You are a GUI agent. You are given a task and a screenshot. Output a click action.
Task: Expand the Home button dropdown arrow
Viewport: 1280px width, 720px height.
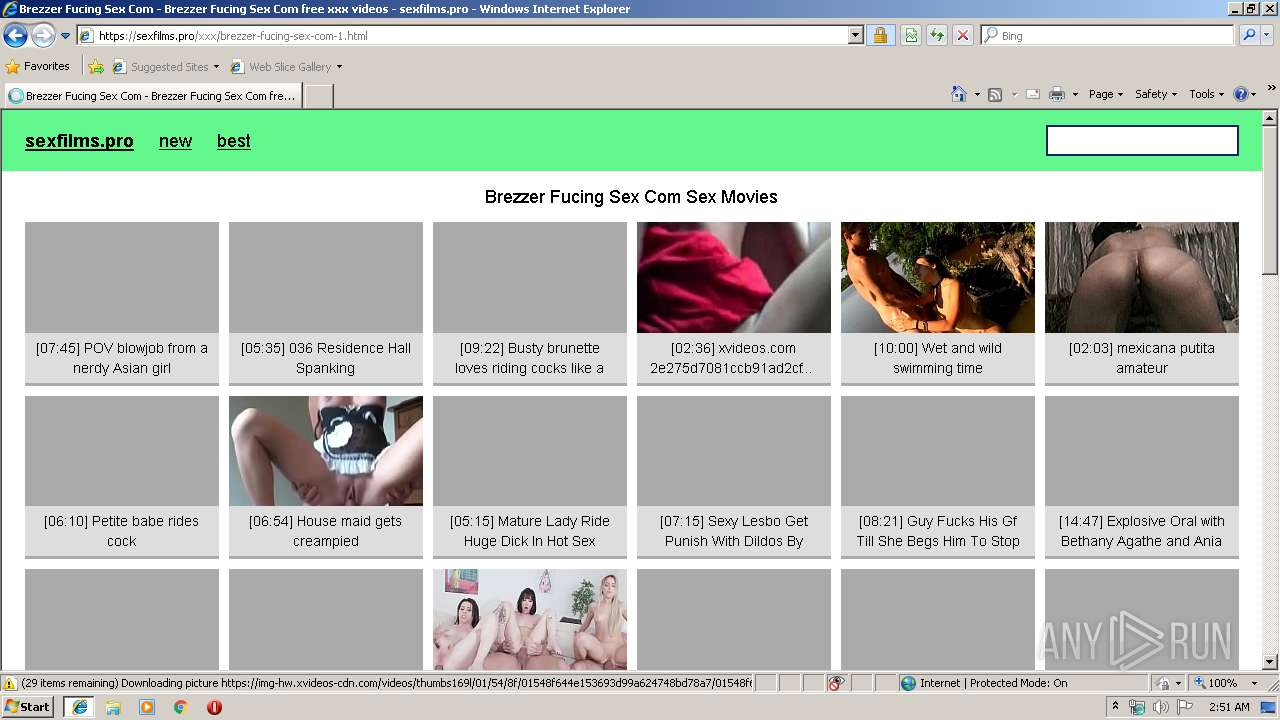coord(976,94)
